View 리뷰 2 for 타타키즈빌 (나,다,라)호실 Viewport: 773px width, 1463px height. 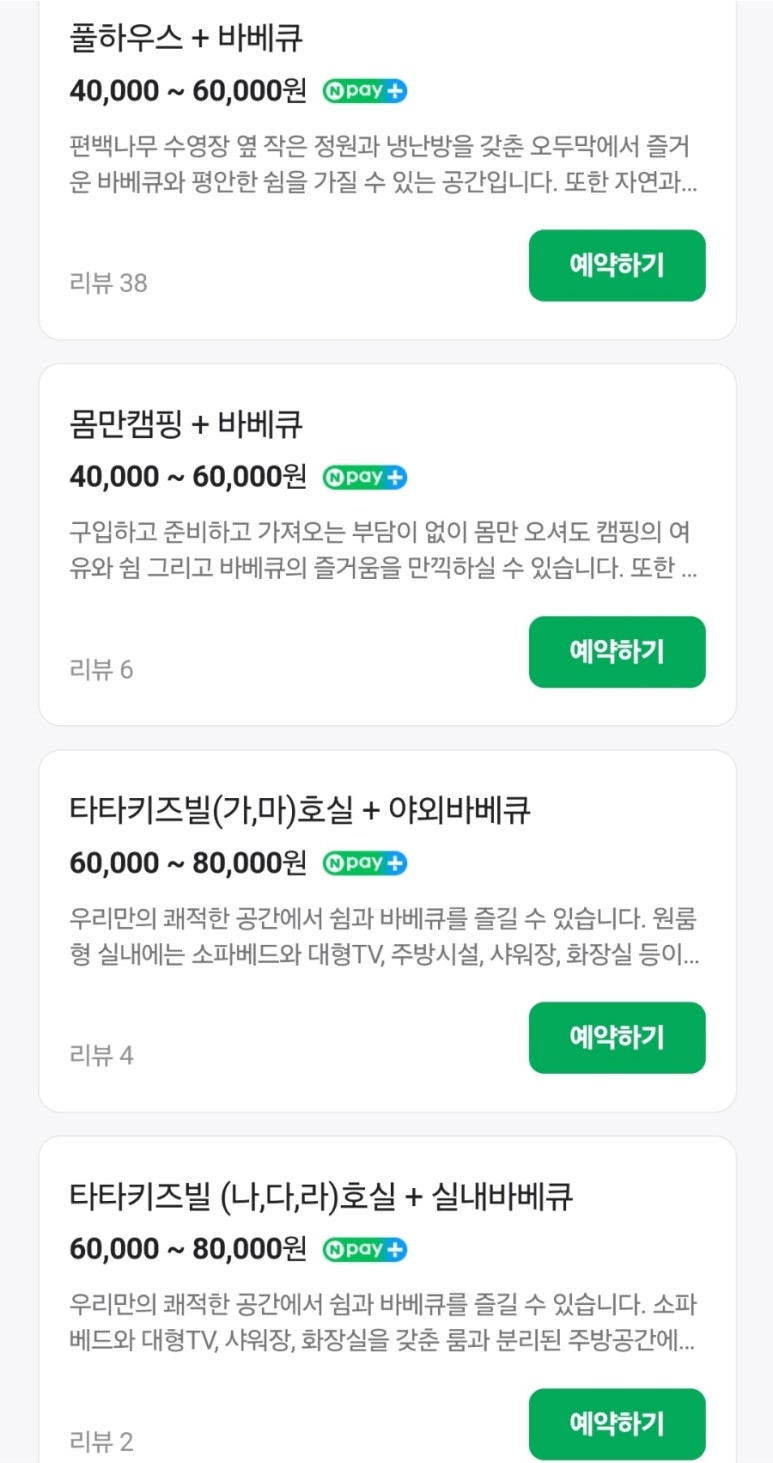point(101,1441)
